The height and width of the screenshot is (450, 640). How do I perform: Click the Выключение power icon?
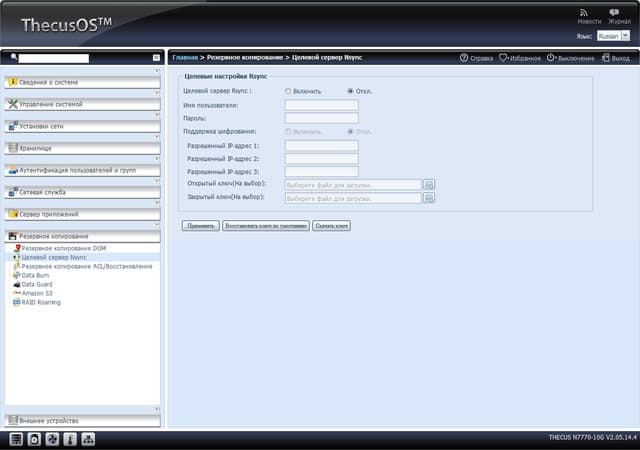click(551, 58)
